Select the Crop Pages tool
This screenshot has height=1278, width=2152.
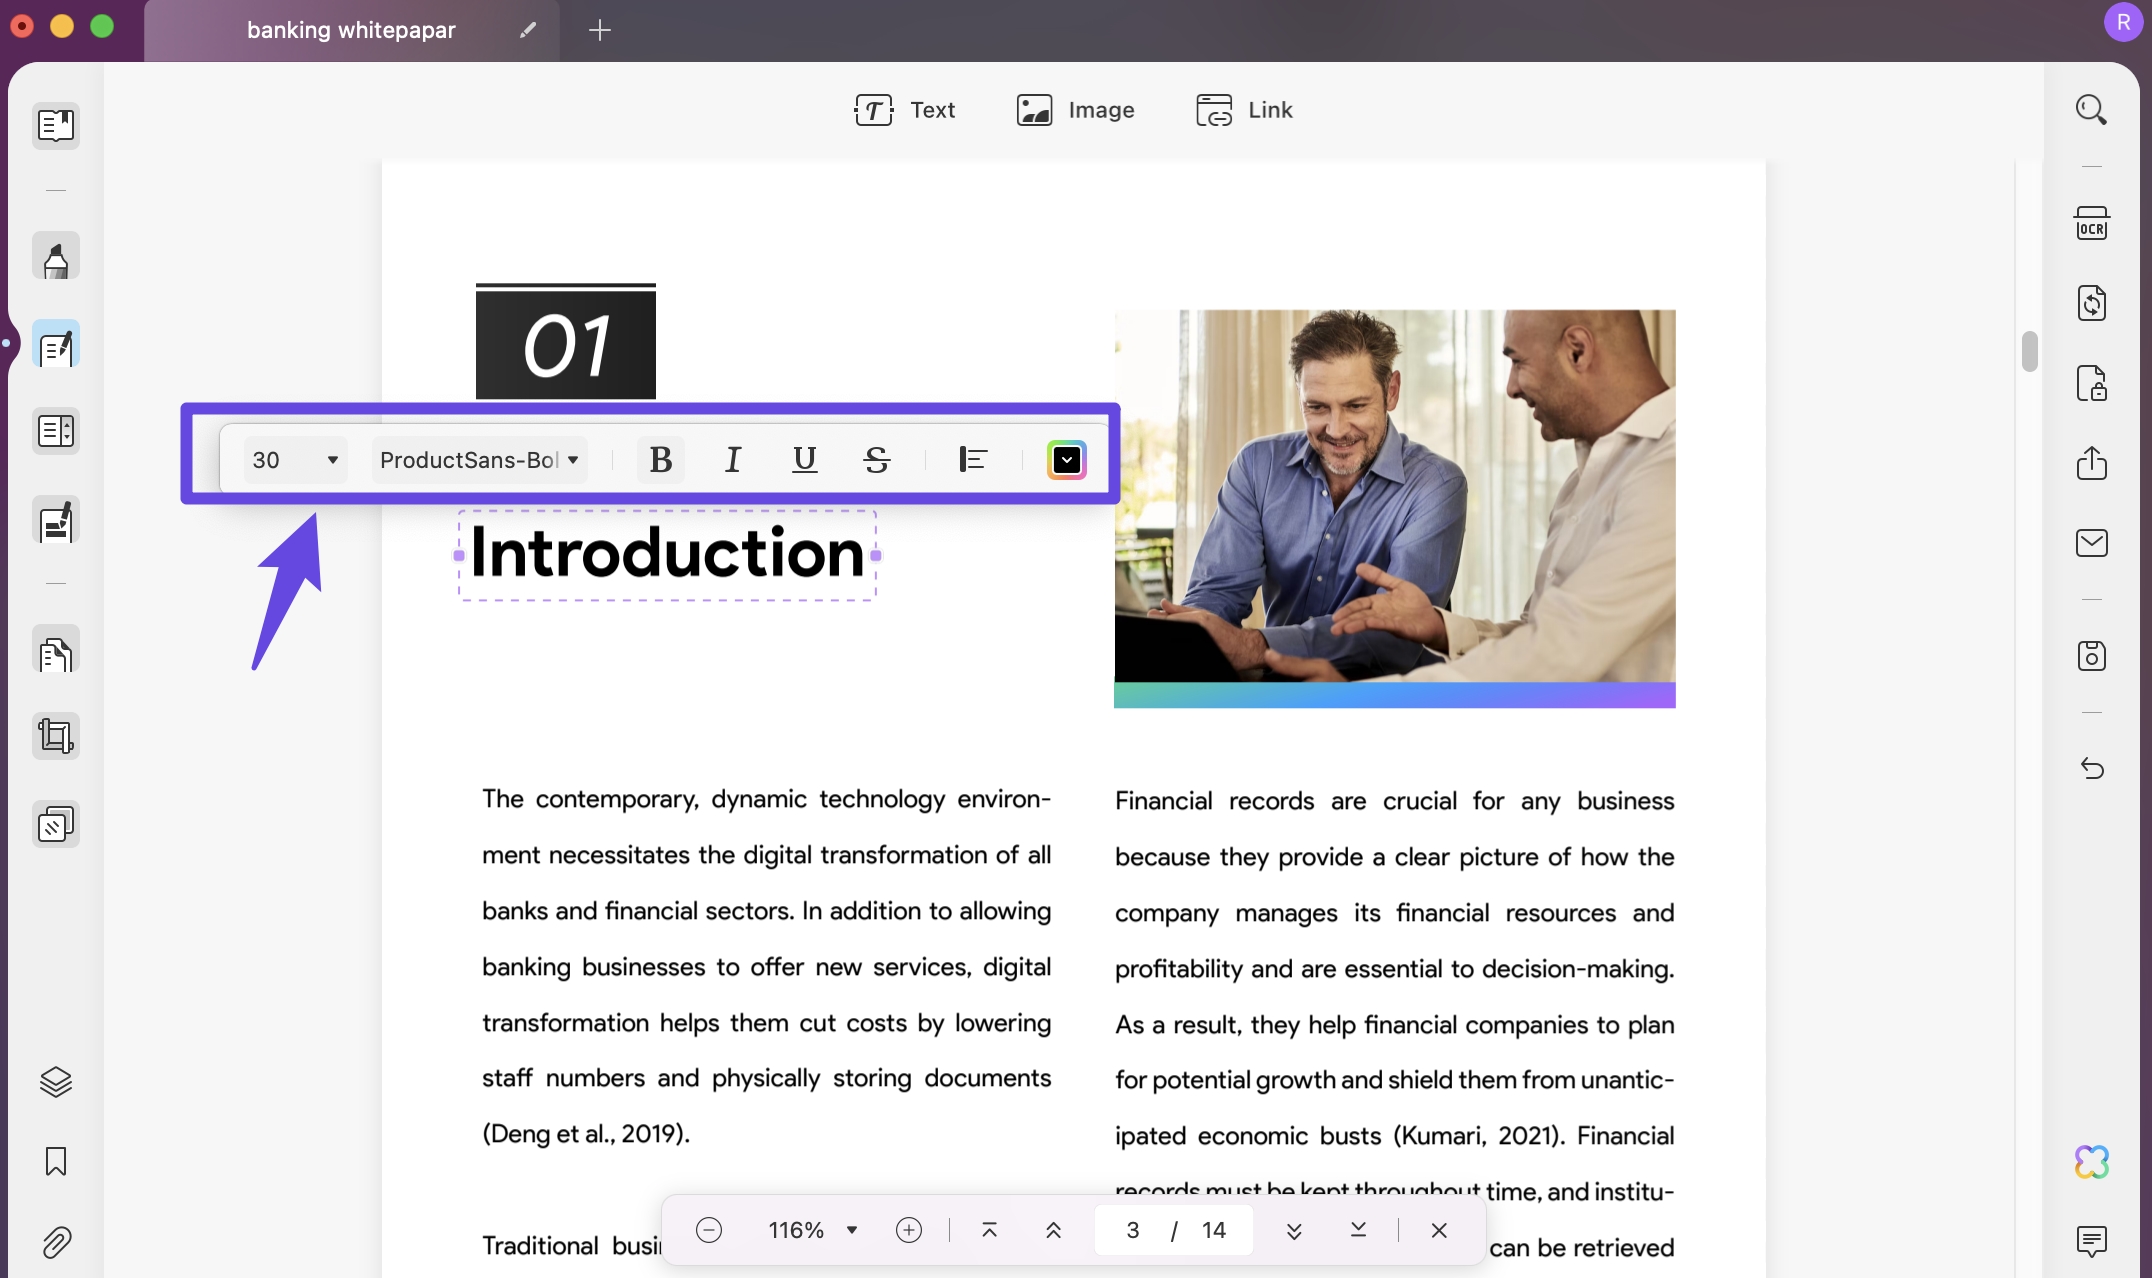(x=56, y=736)
